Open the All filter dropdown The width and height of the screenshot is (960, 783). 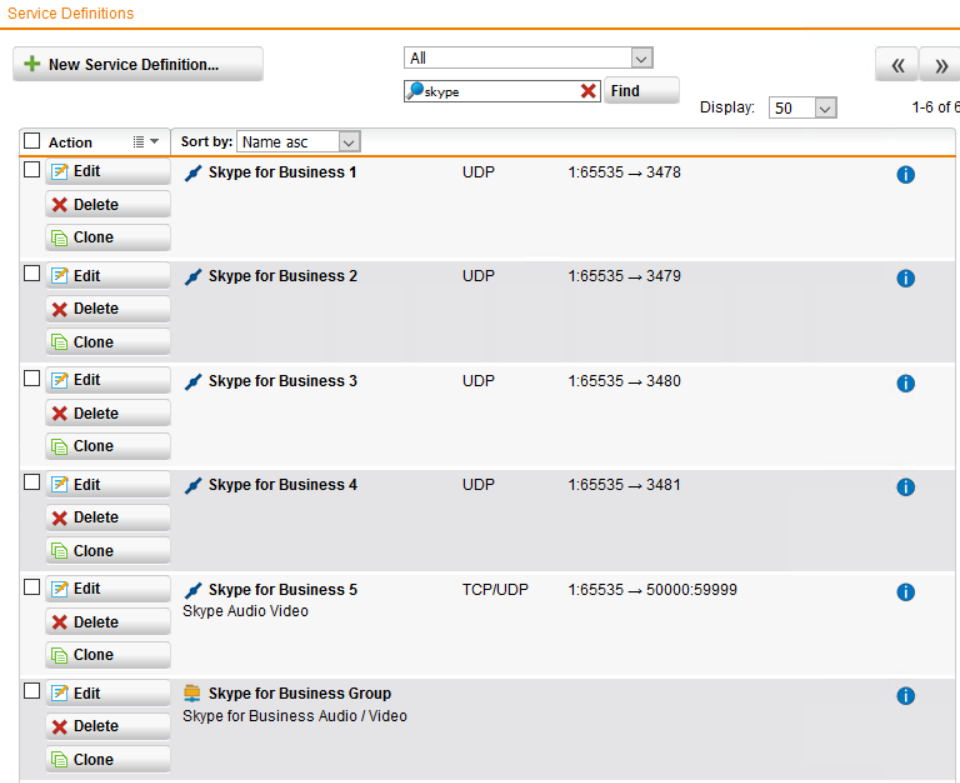coord(528,58)
